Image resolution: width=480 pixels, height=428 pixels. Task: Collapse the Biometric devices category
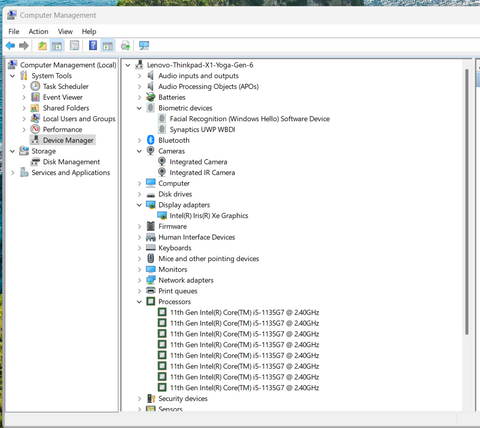(x=139, y=108)
